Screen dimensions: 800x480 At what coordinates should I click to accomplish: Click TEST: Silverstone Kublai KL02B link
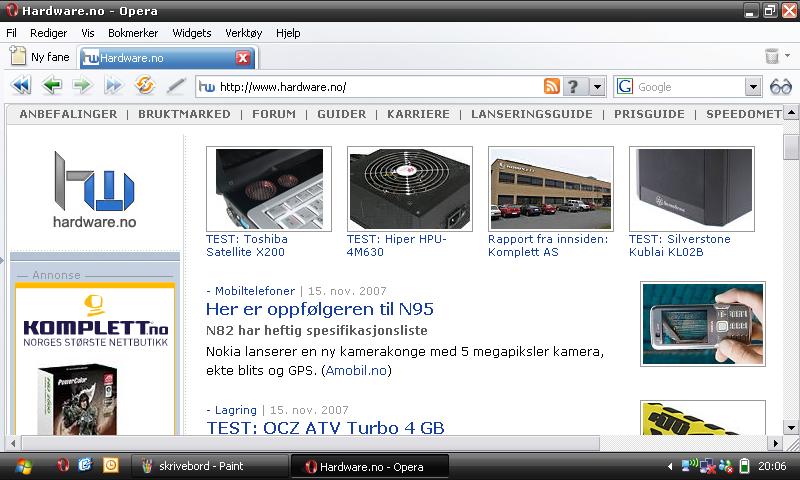[680, 245]
